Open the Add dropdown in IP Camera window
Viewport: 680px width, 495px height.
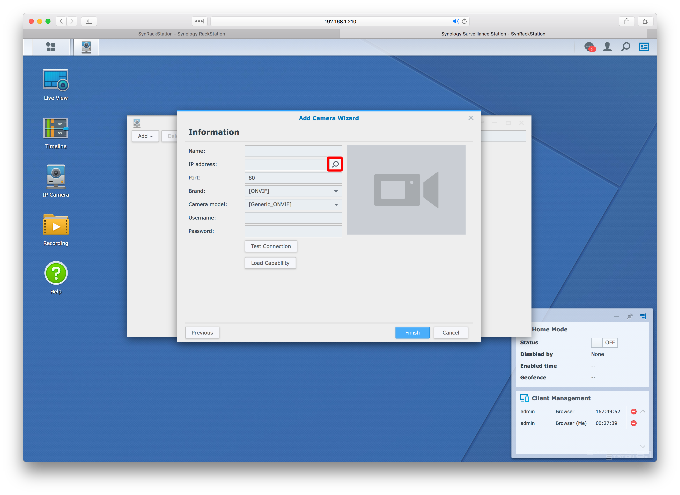(145, 136)
